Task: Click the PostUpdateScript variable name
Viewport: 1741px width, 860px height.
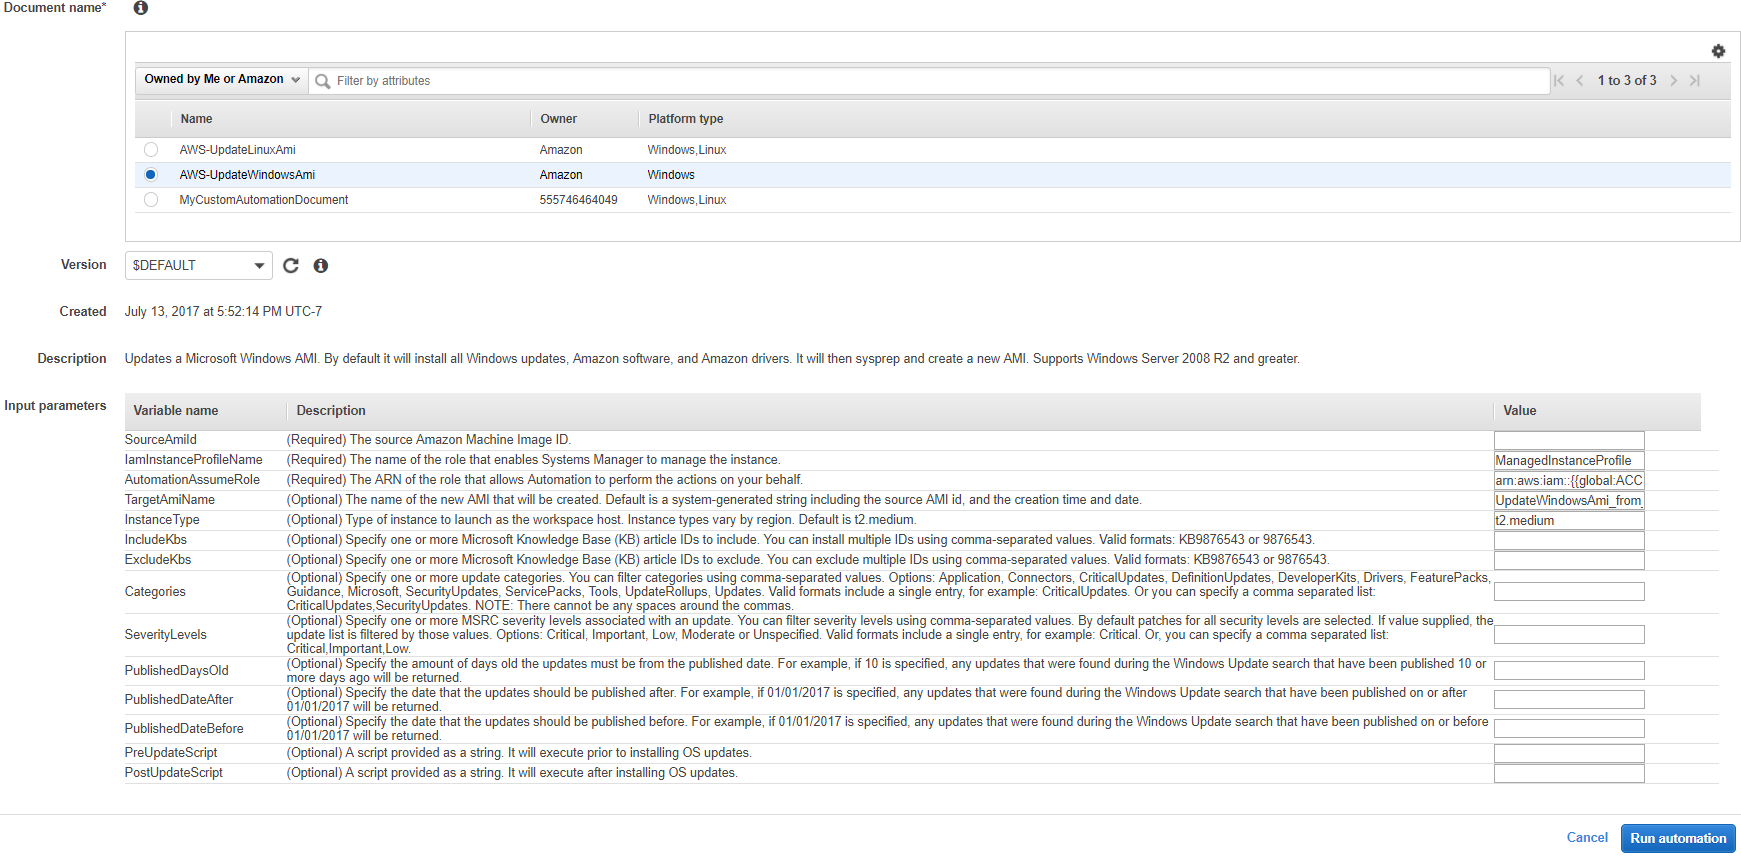Action: [x=174, y=773]
